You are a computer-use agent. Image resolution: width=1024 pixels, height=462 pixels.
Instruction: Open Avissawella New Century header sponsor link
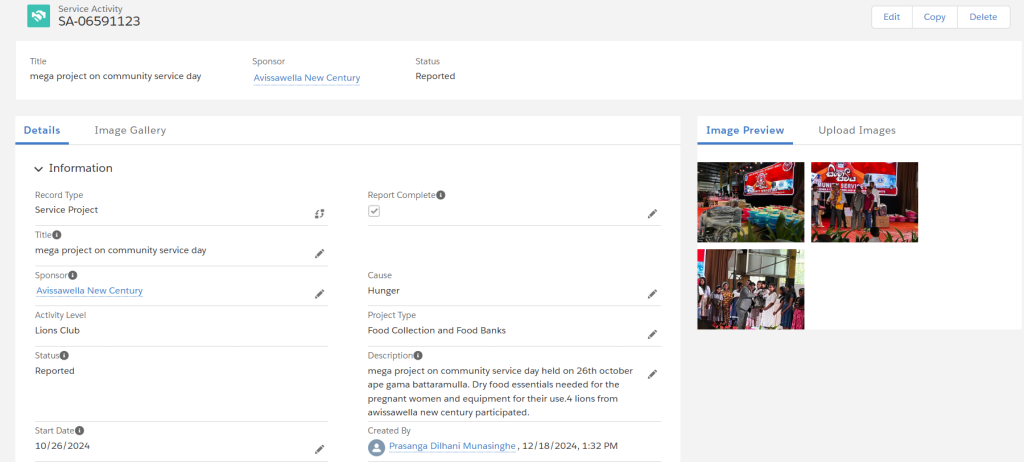tap(307, 78)
